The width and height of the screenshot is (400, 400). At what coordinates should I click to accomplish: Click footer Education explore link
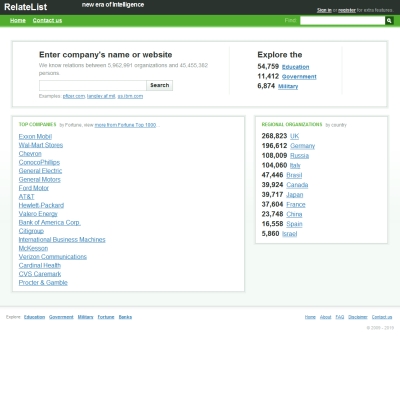(x=34, y=317)
